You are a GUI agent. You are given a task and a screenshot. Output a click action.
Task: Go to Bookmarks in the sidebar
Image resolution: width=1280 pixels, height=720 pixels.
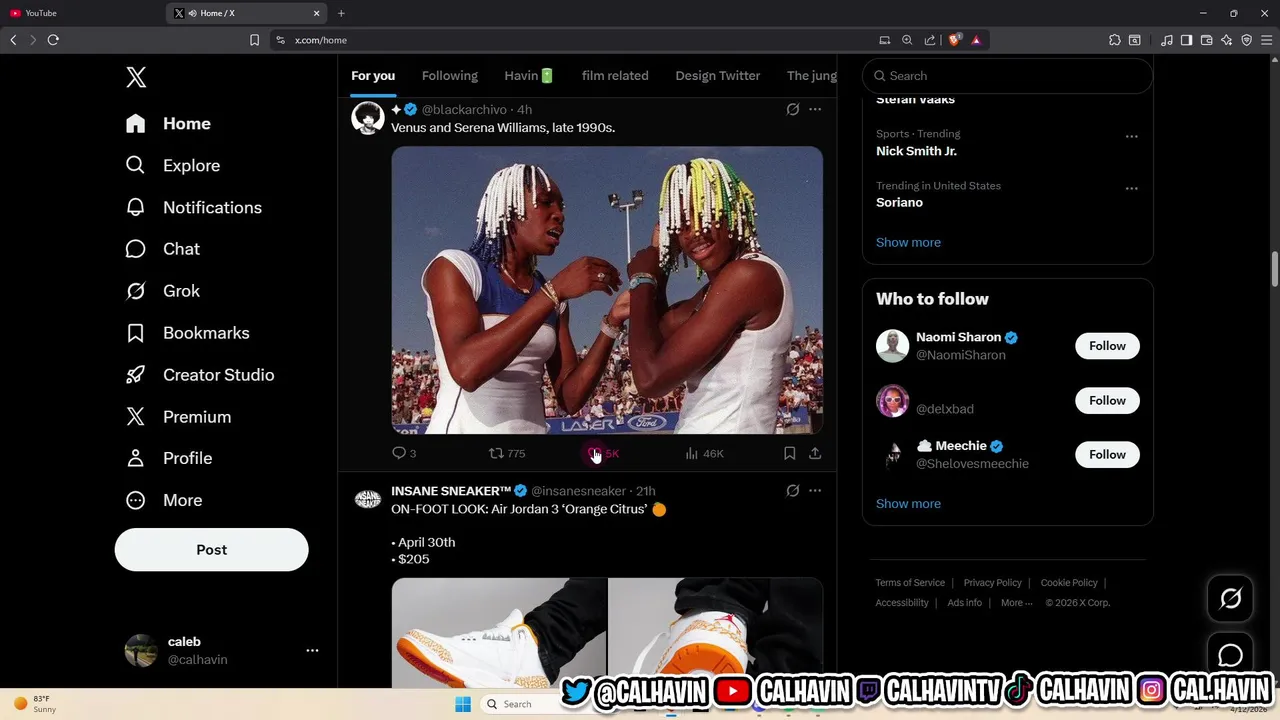tap(188, 333)
